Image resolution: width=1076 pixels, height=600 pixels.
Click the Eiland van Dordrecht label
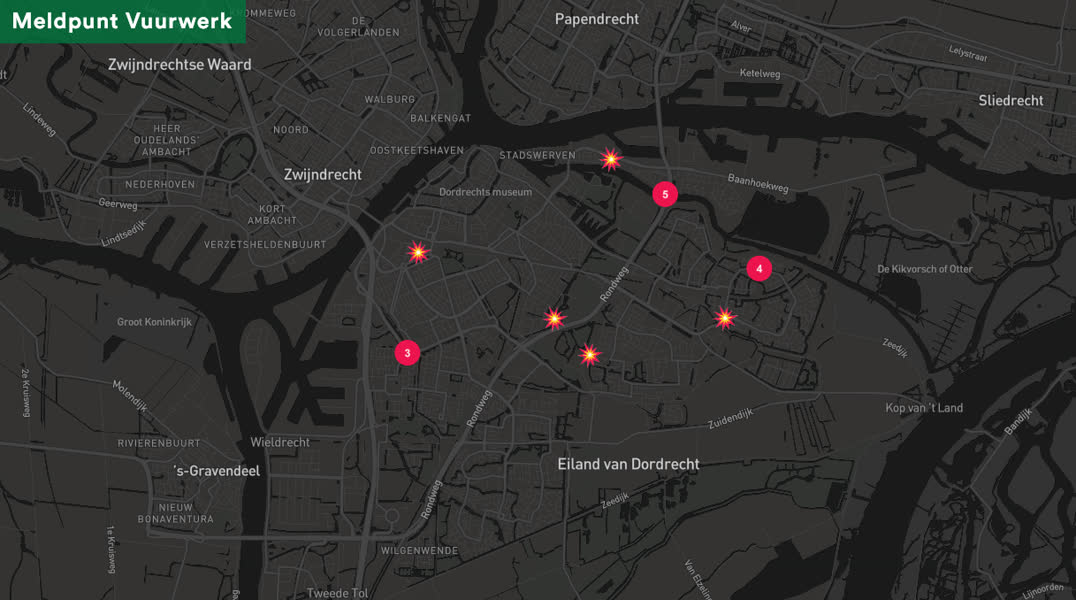coord(629,464)
